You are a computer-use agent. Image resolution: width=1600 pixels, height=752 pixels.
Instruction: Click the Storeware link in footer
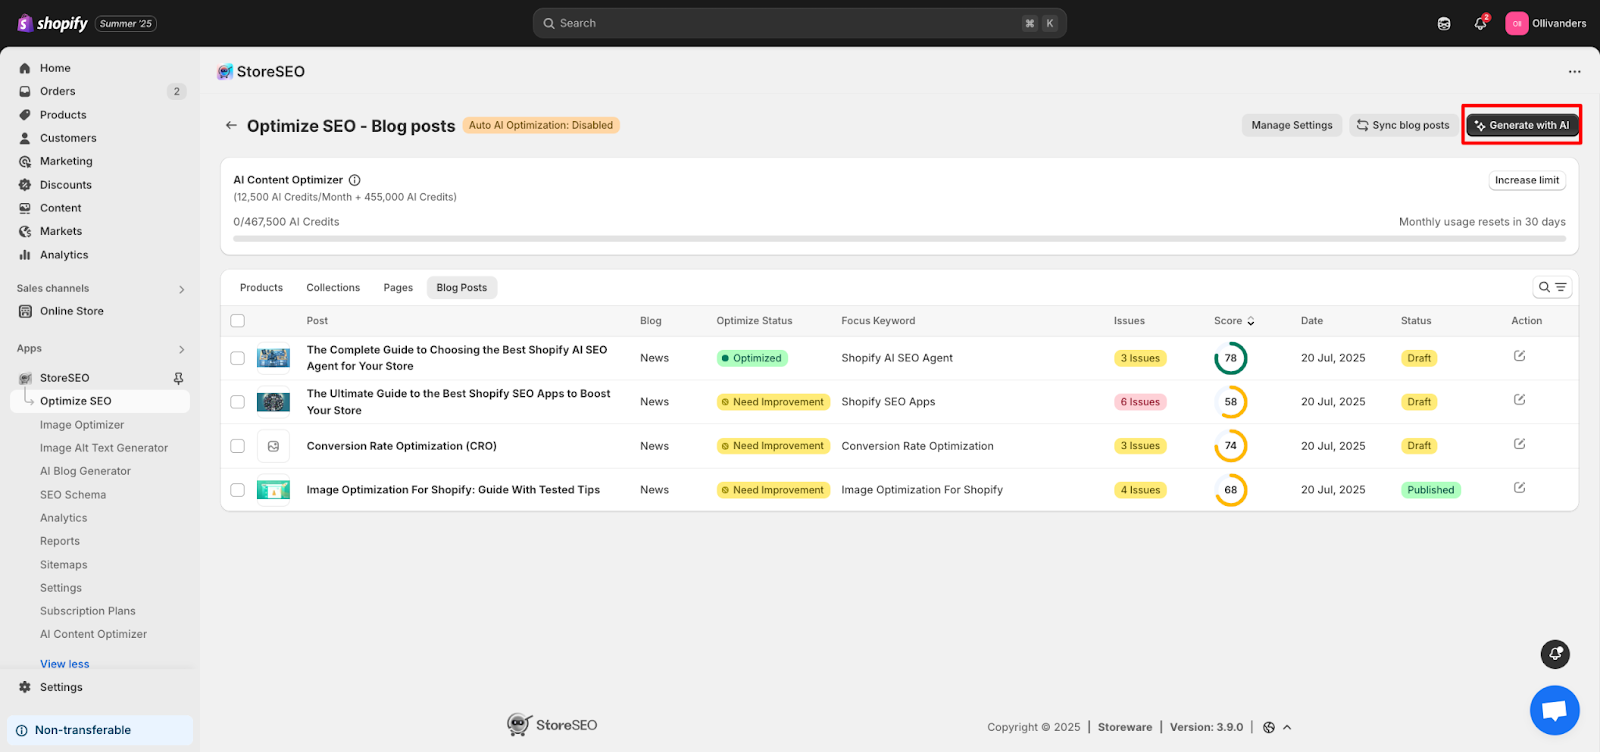coord(1125,727)
